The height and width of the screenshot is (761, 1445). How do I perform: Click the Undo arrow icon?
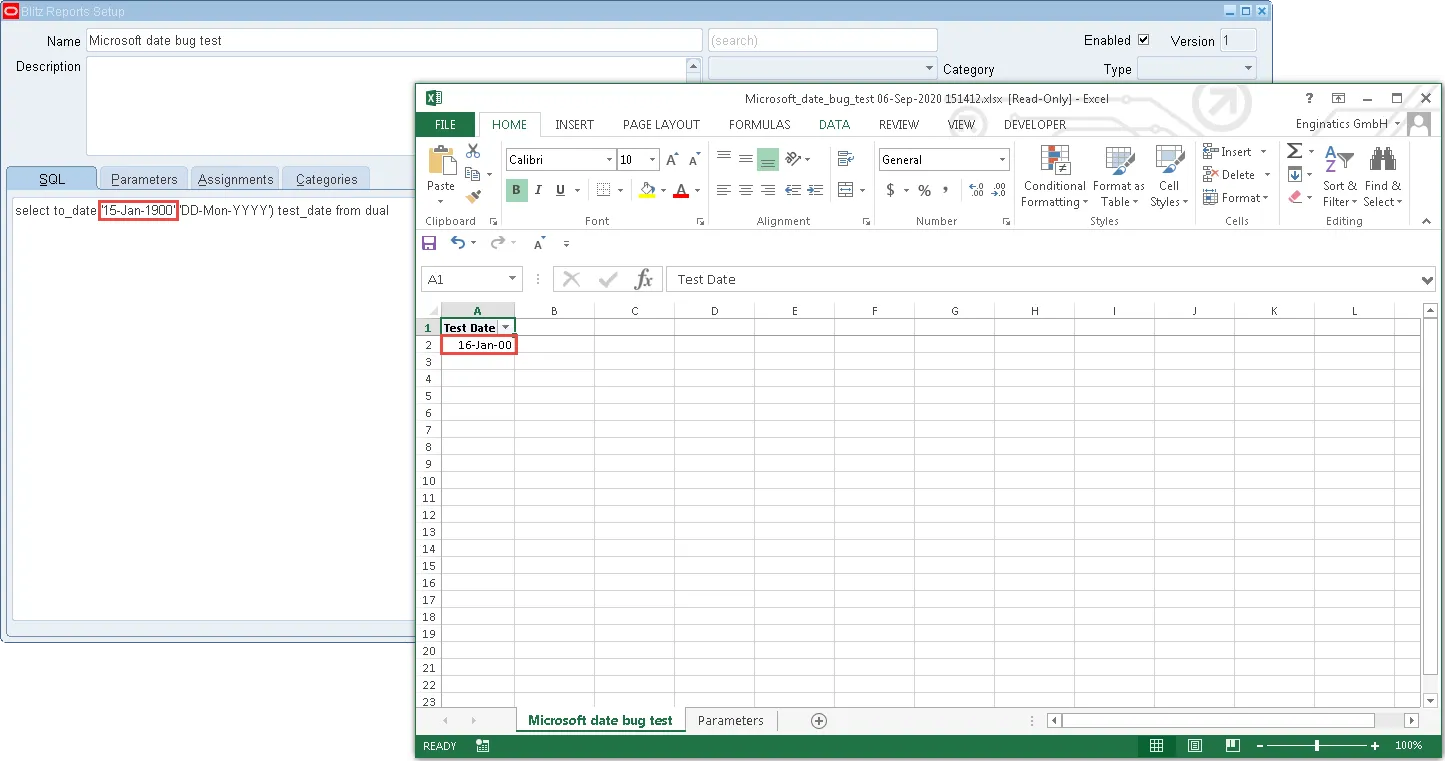pyautogui.click(x=457, y=243)
